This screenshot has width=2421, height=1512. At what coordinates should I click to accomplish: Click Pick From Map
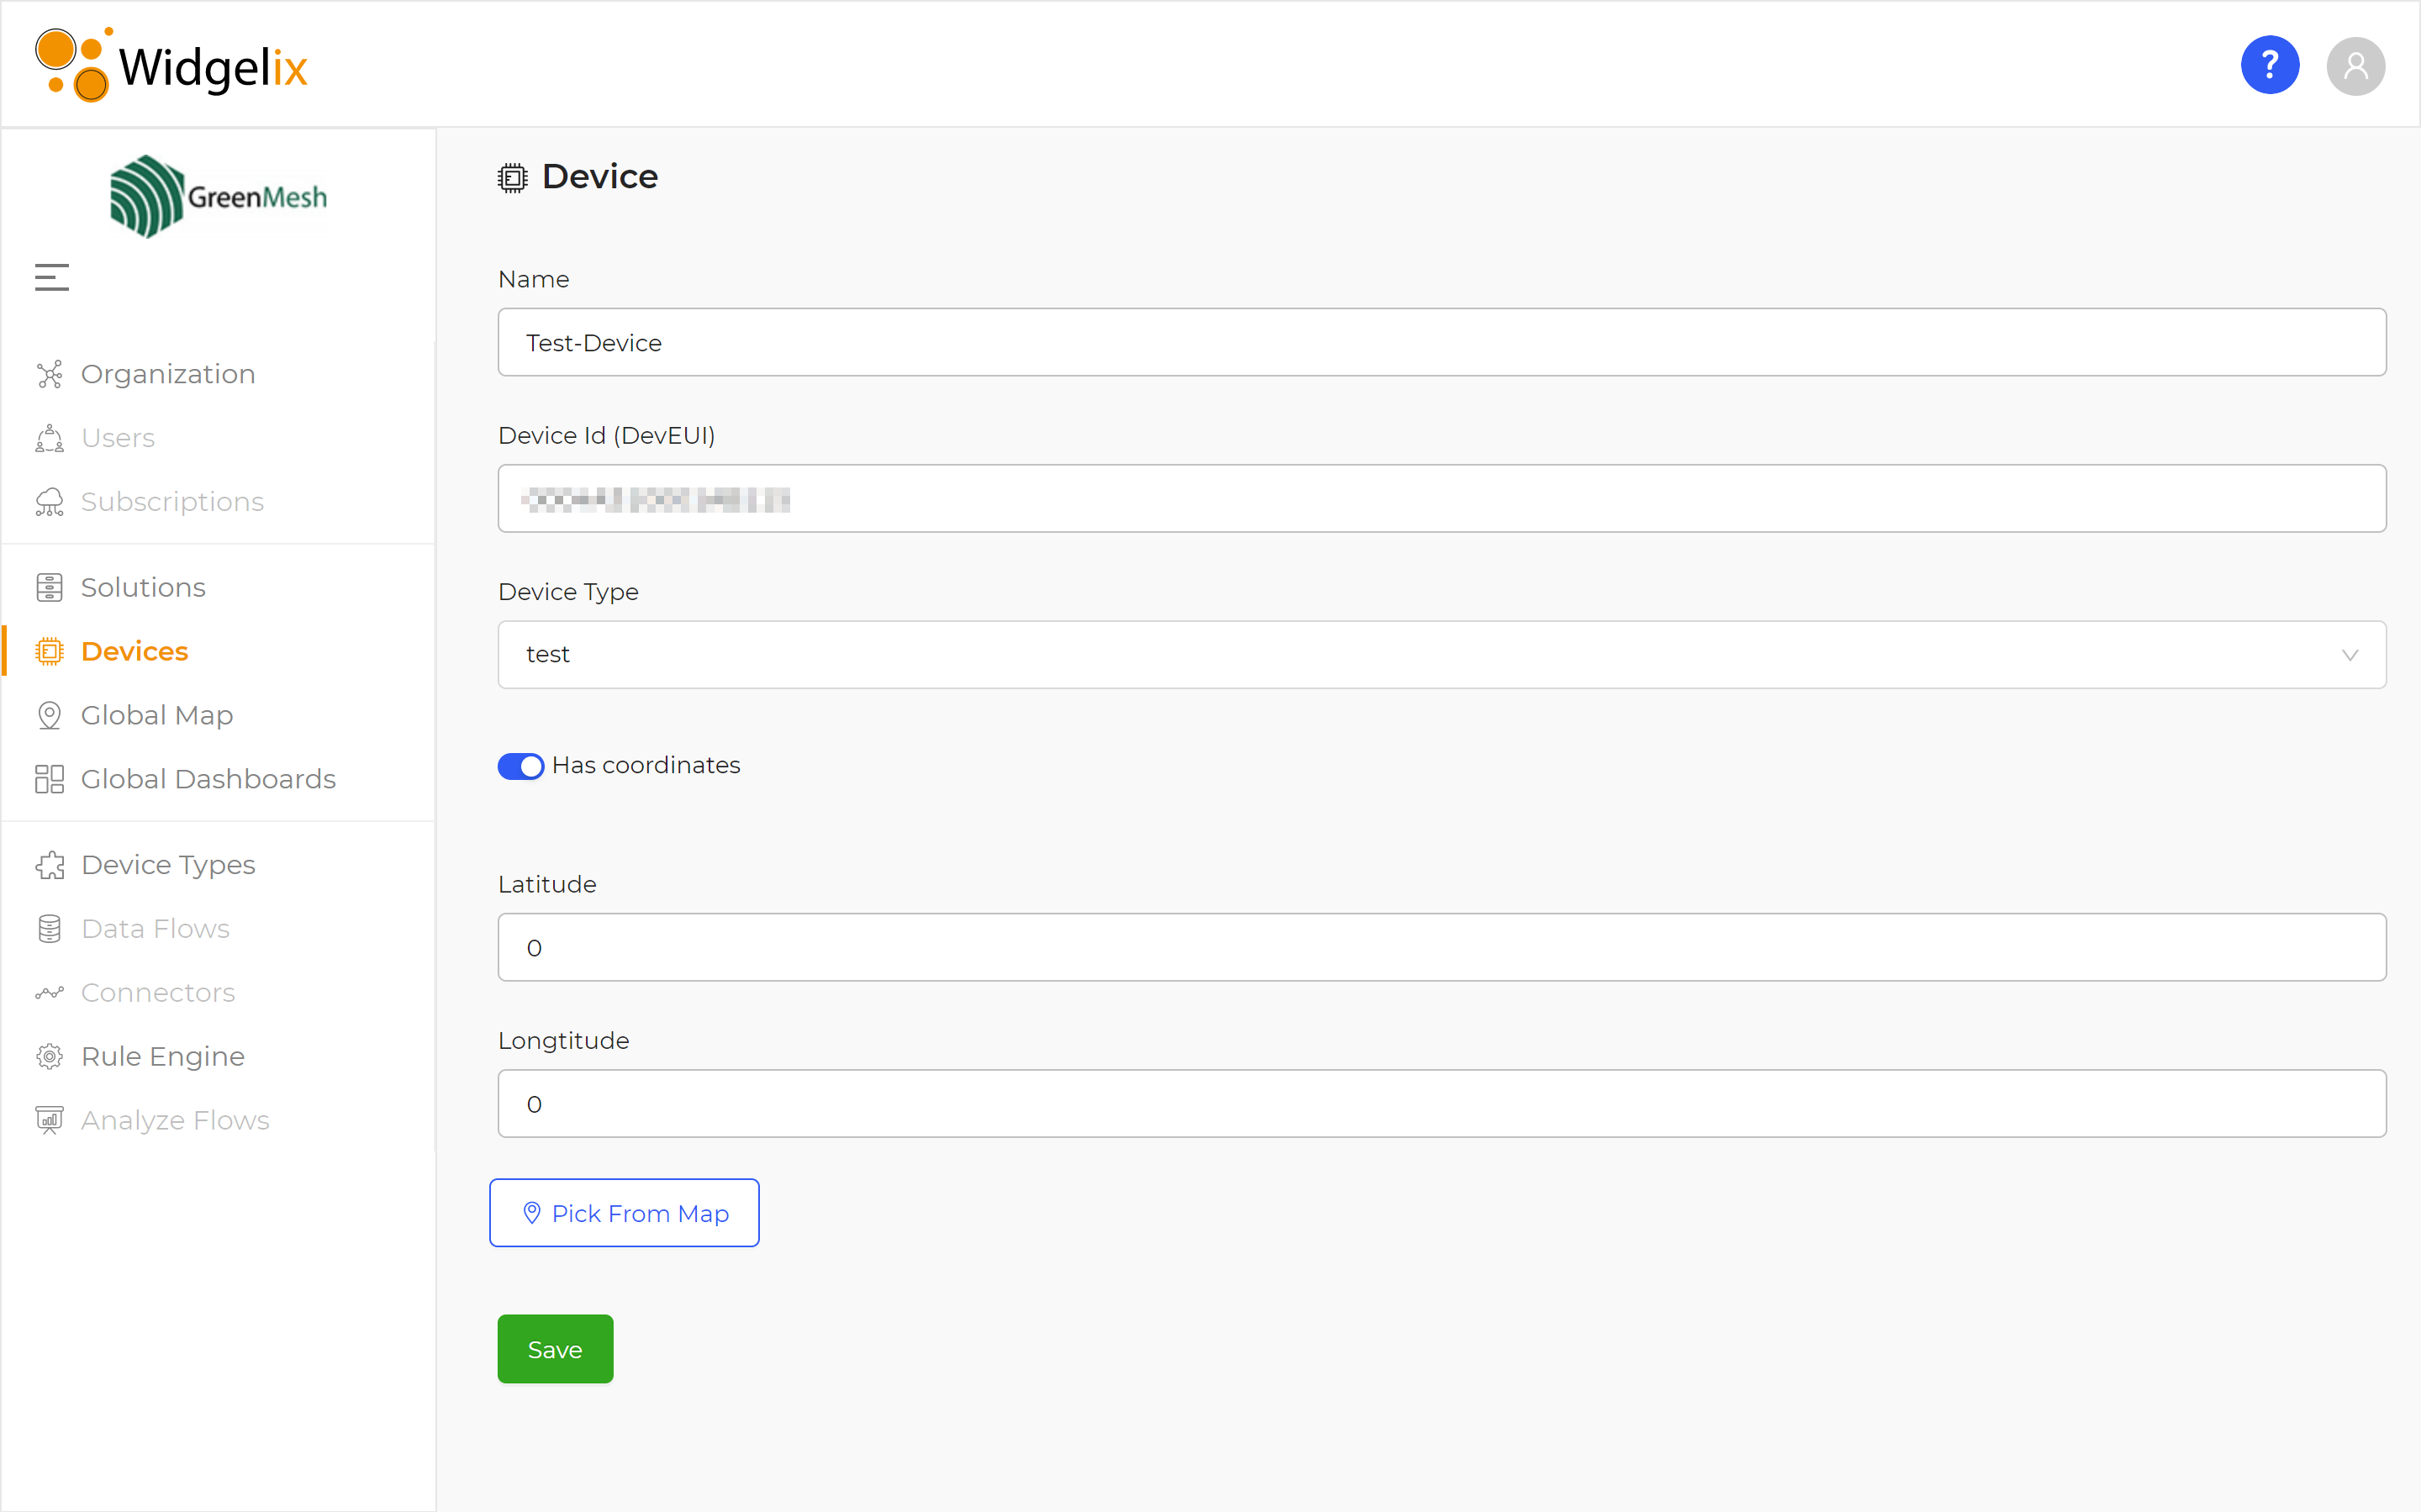pyautogui.click(x=623, y=1213)
